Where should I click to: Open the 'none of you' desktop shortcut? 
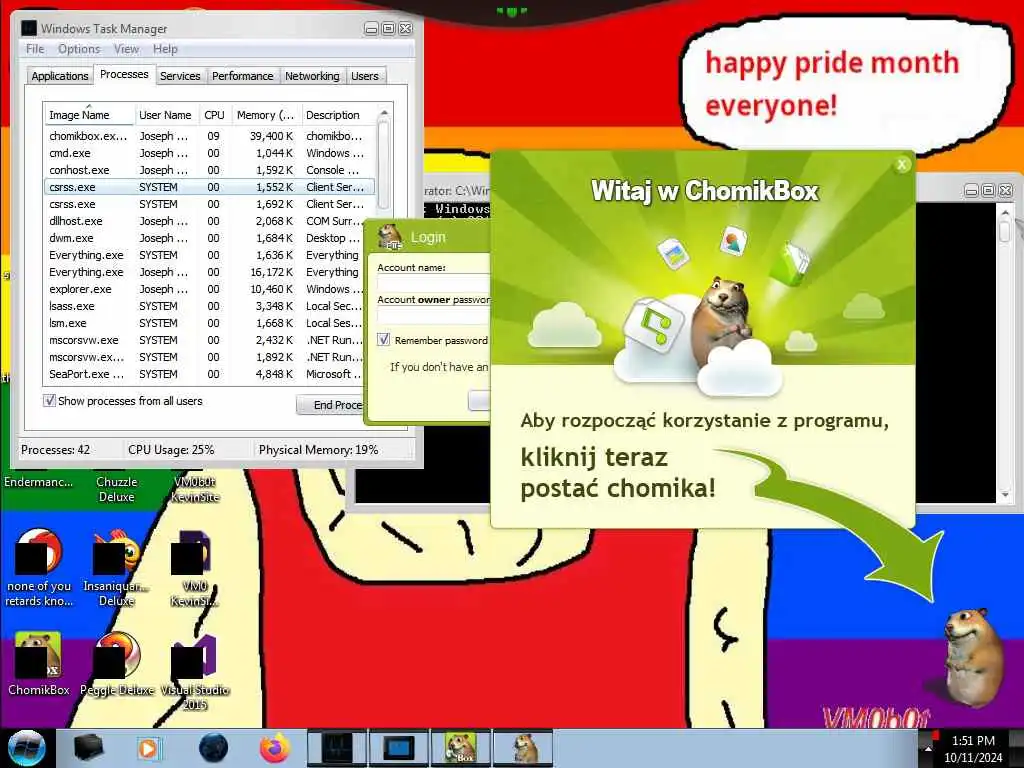[x=39, y=568]
